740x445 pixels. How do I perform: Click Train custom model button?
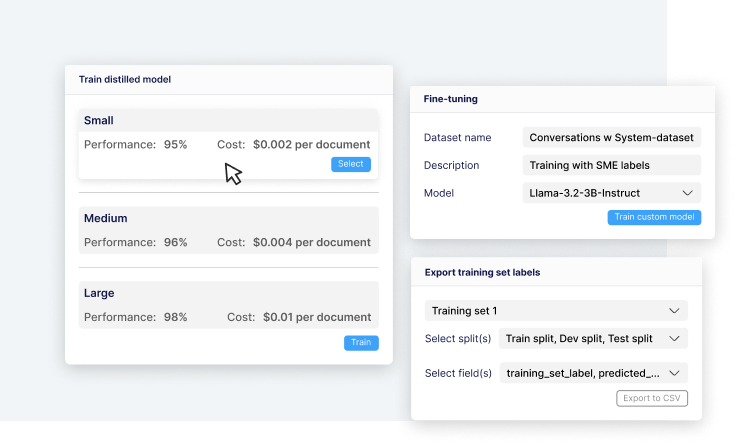tap(654, 217)
